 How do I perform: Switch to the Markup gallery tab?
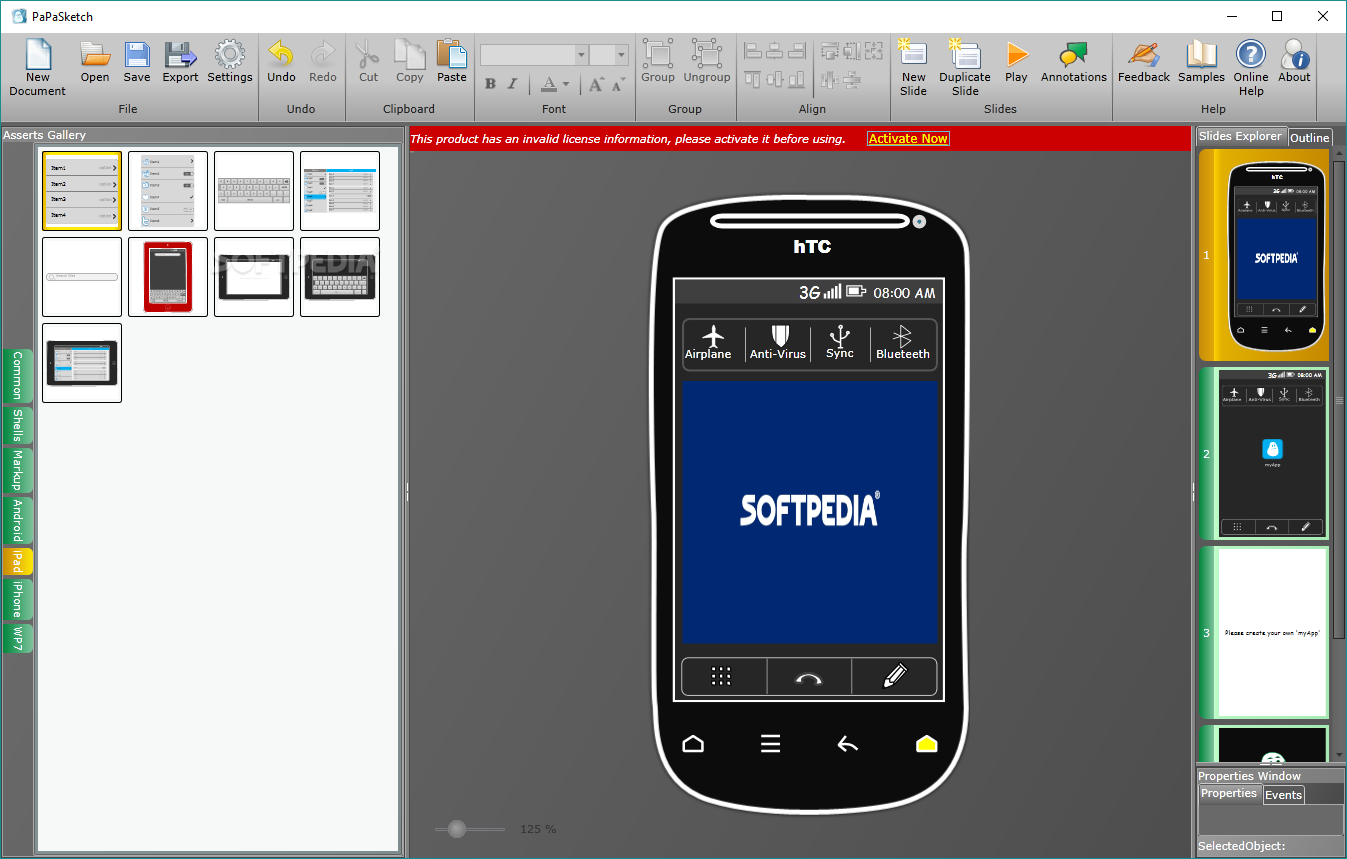pyautogui.click(x=18, y=471)
